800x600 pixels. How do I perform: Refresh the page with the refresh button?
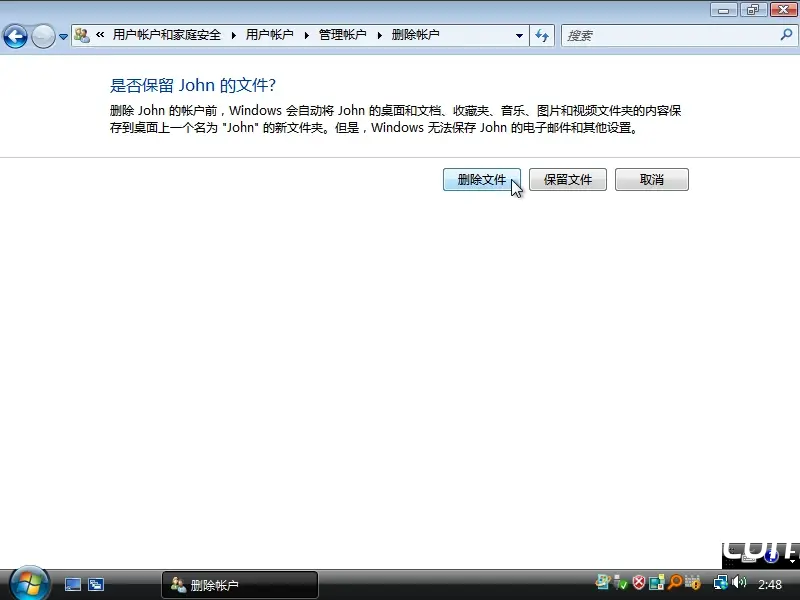tap(542, 36)
